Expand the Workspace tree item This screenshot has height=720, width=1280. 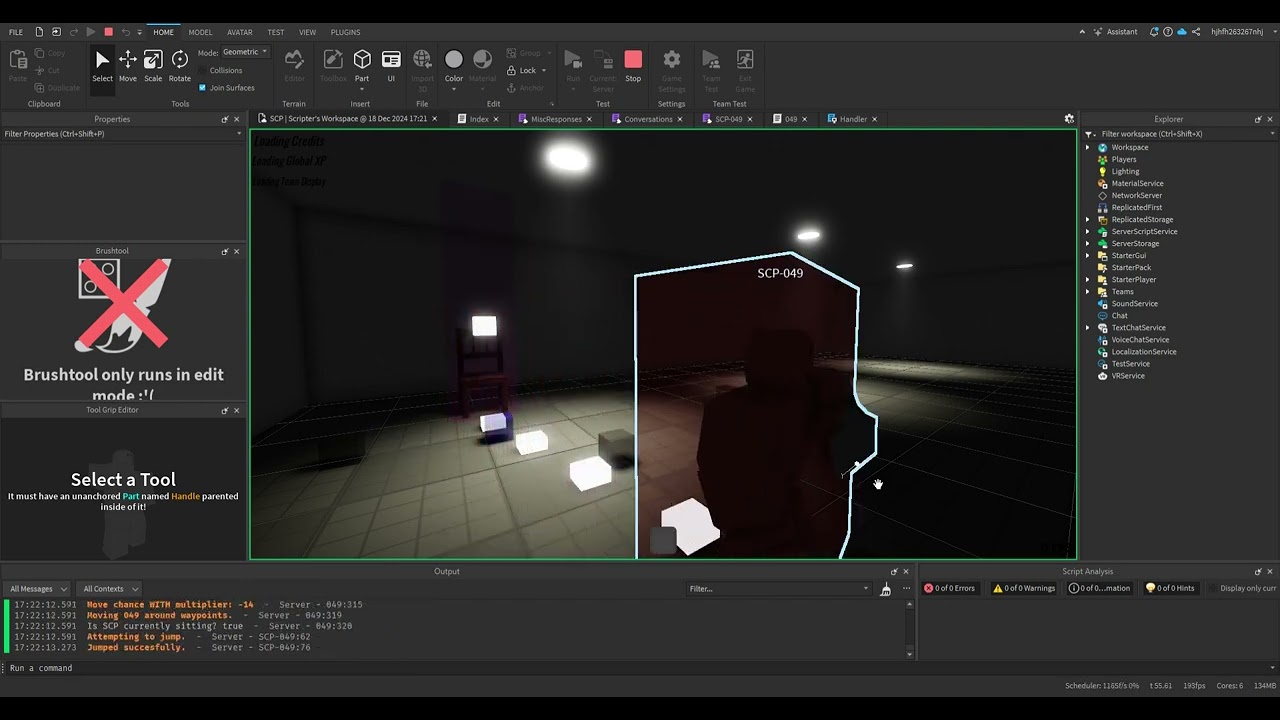coord(1088,147)
